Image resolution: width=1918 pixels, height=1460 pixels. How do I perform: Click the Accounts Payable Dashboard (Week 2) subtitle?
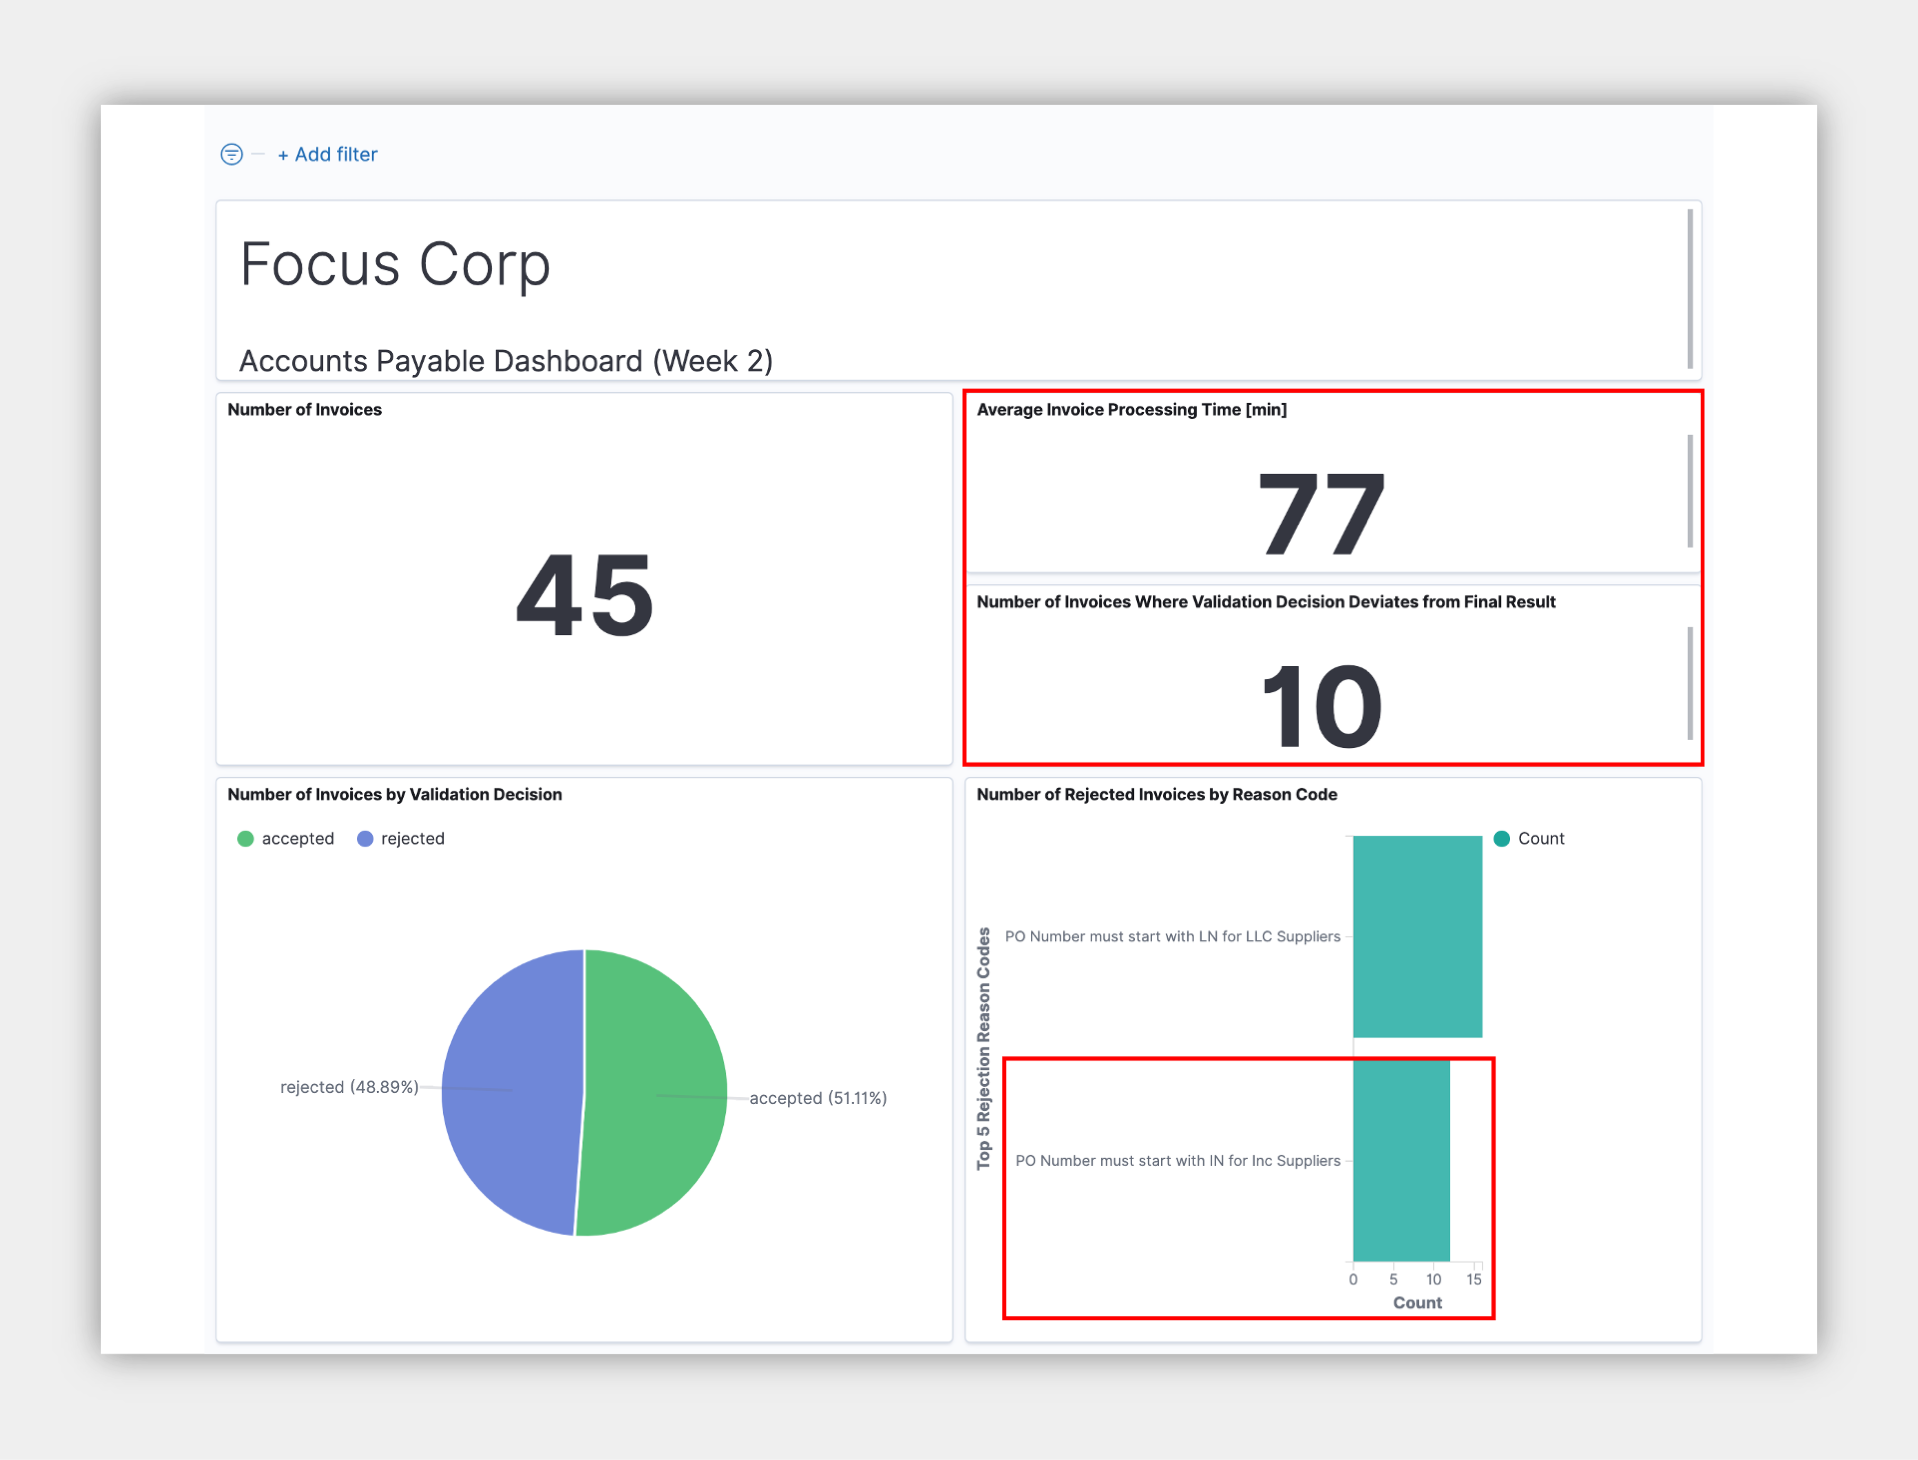click(506, 360)
